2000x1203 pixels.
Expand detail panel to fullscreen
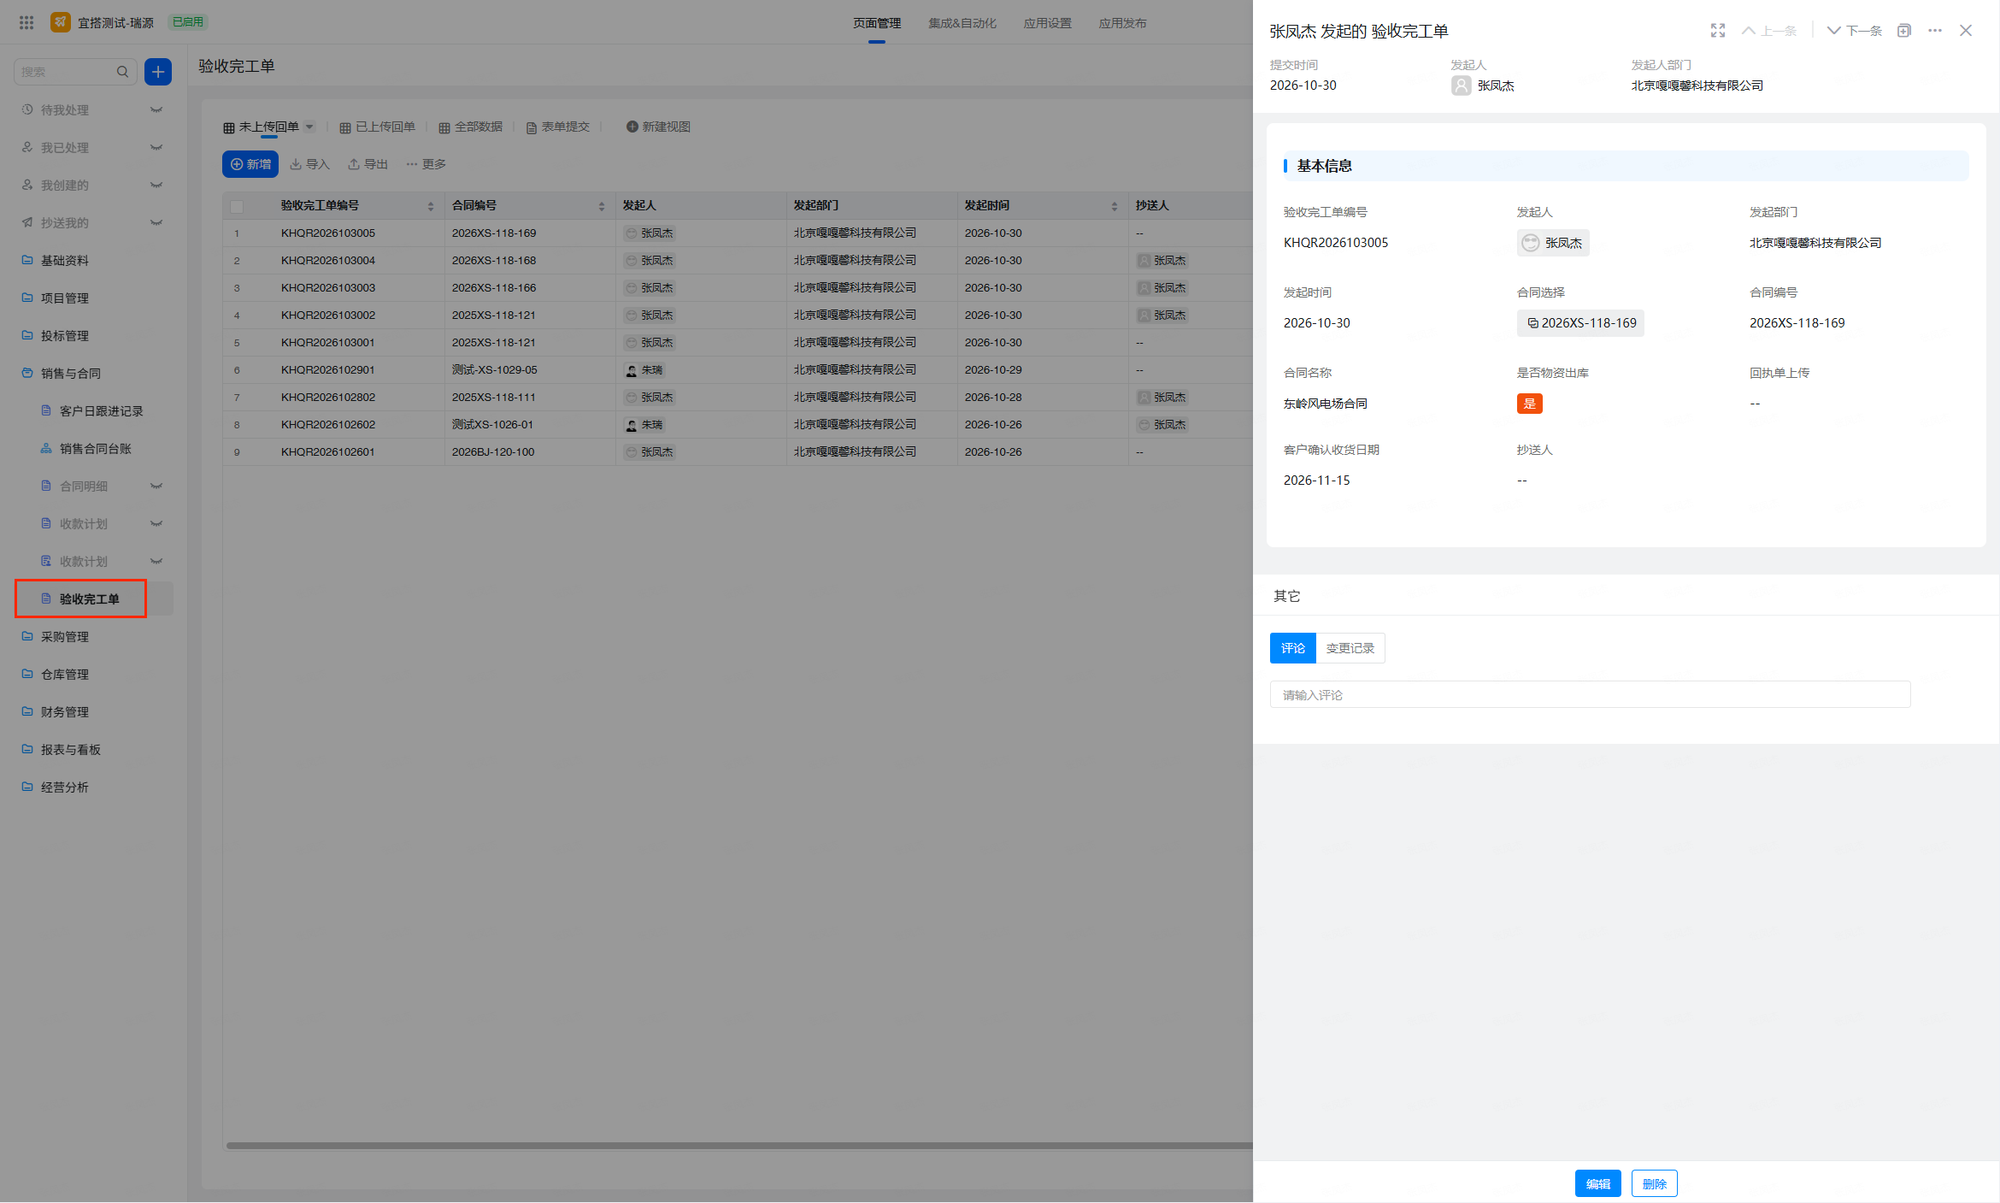[x=1718, y=31]
